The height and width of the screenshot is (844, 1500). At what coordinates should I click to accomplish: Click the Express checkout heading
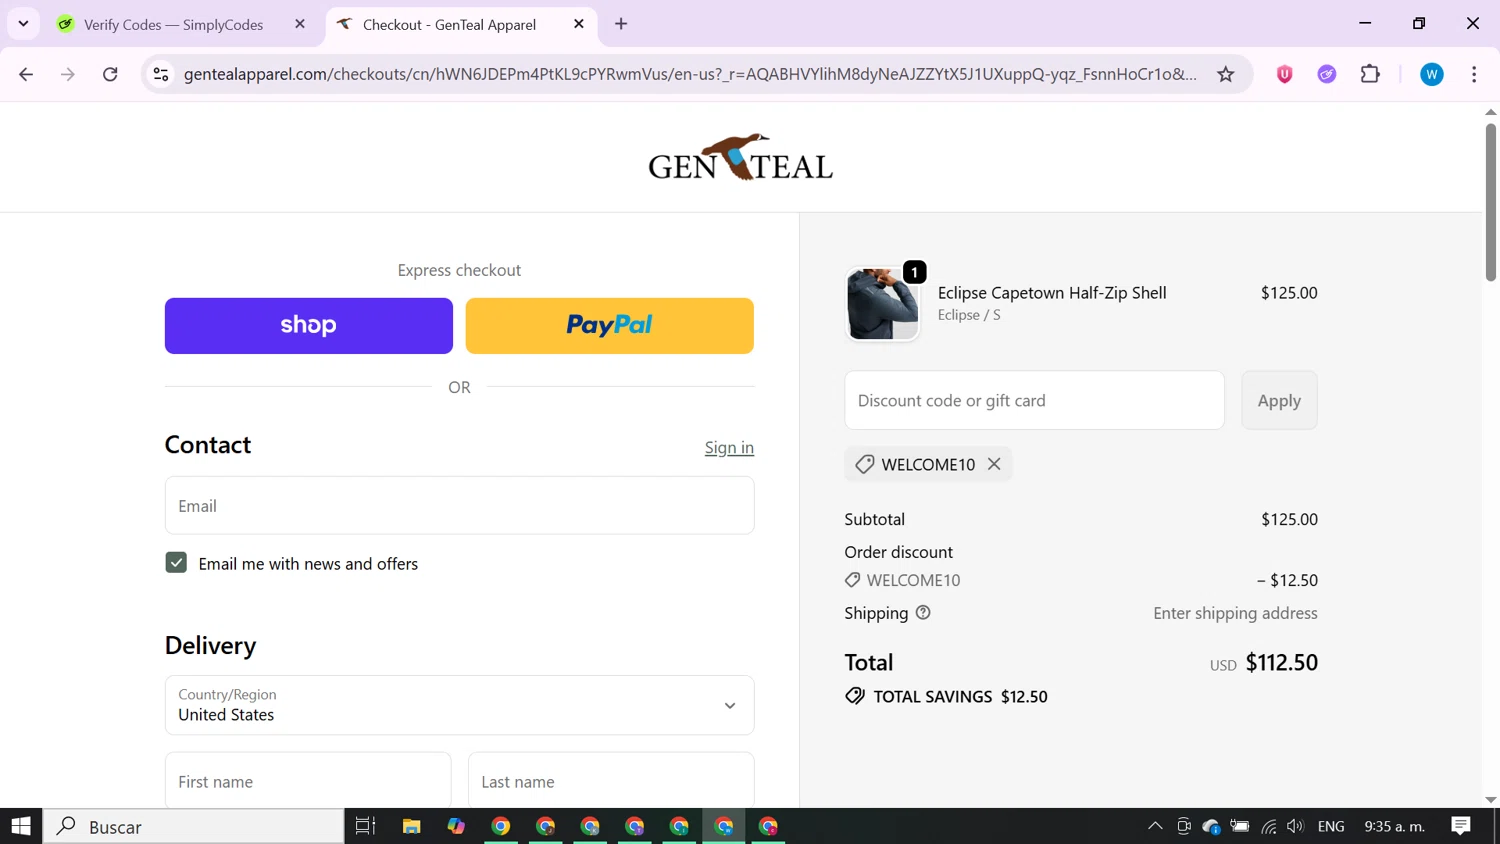tap(459, 270)
